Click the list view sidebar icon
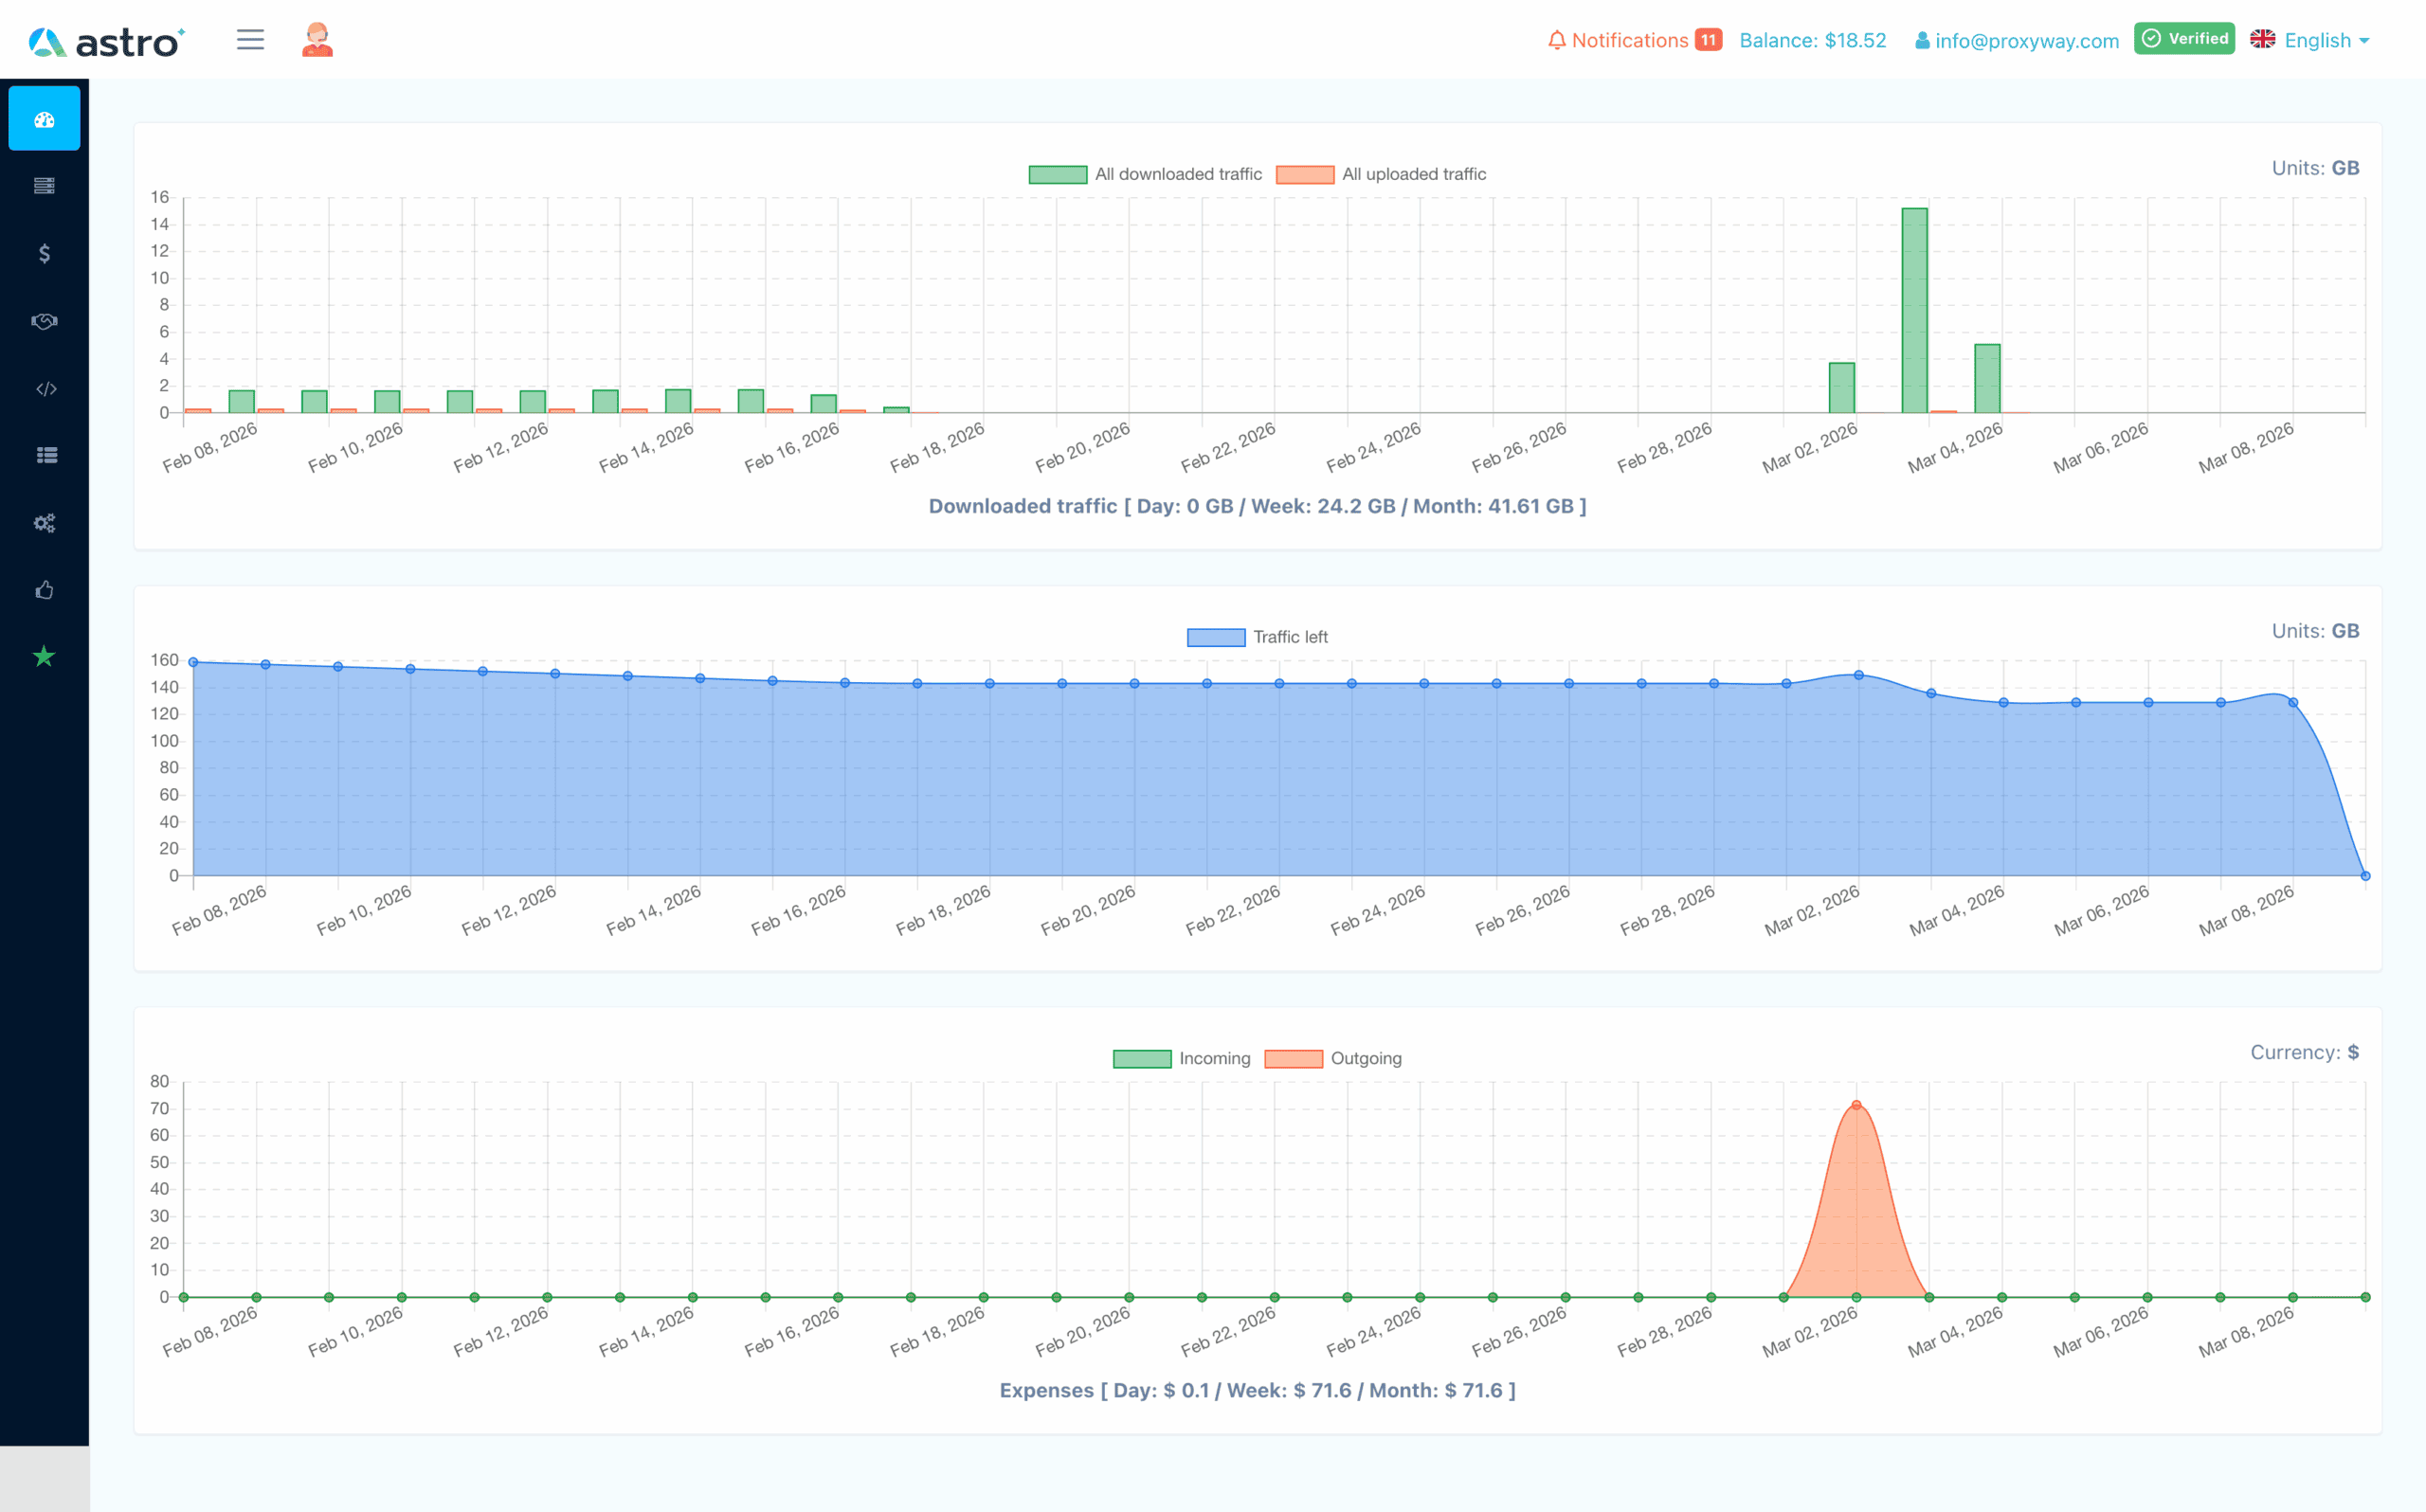Image resolution: width=2426 pixels, height=1512 pixels. pos(46,455)
